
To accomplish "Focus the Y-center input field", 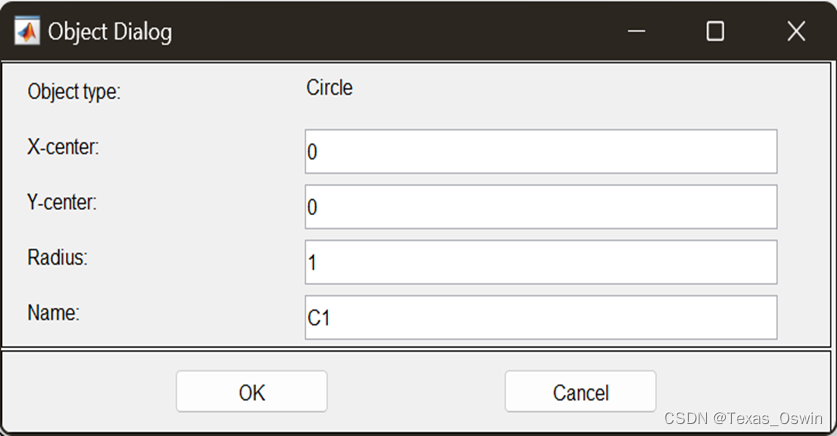I will [540, 207].
